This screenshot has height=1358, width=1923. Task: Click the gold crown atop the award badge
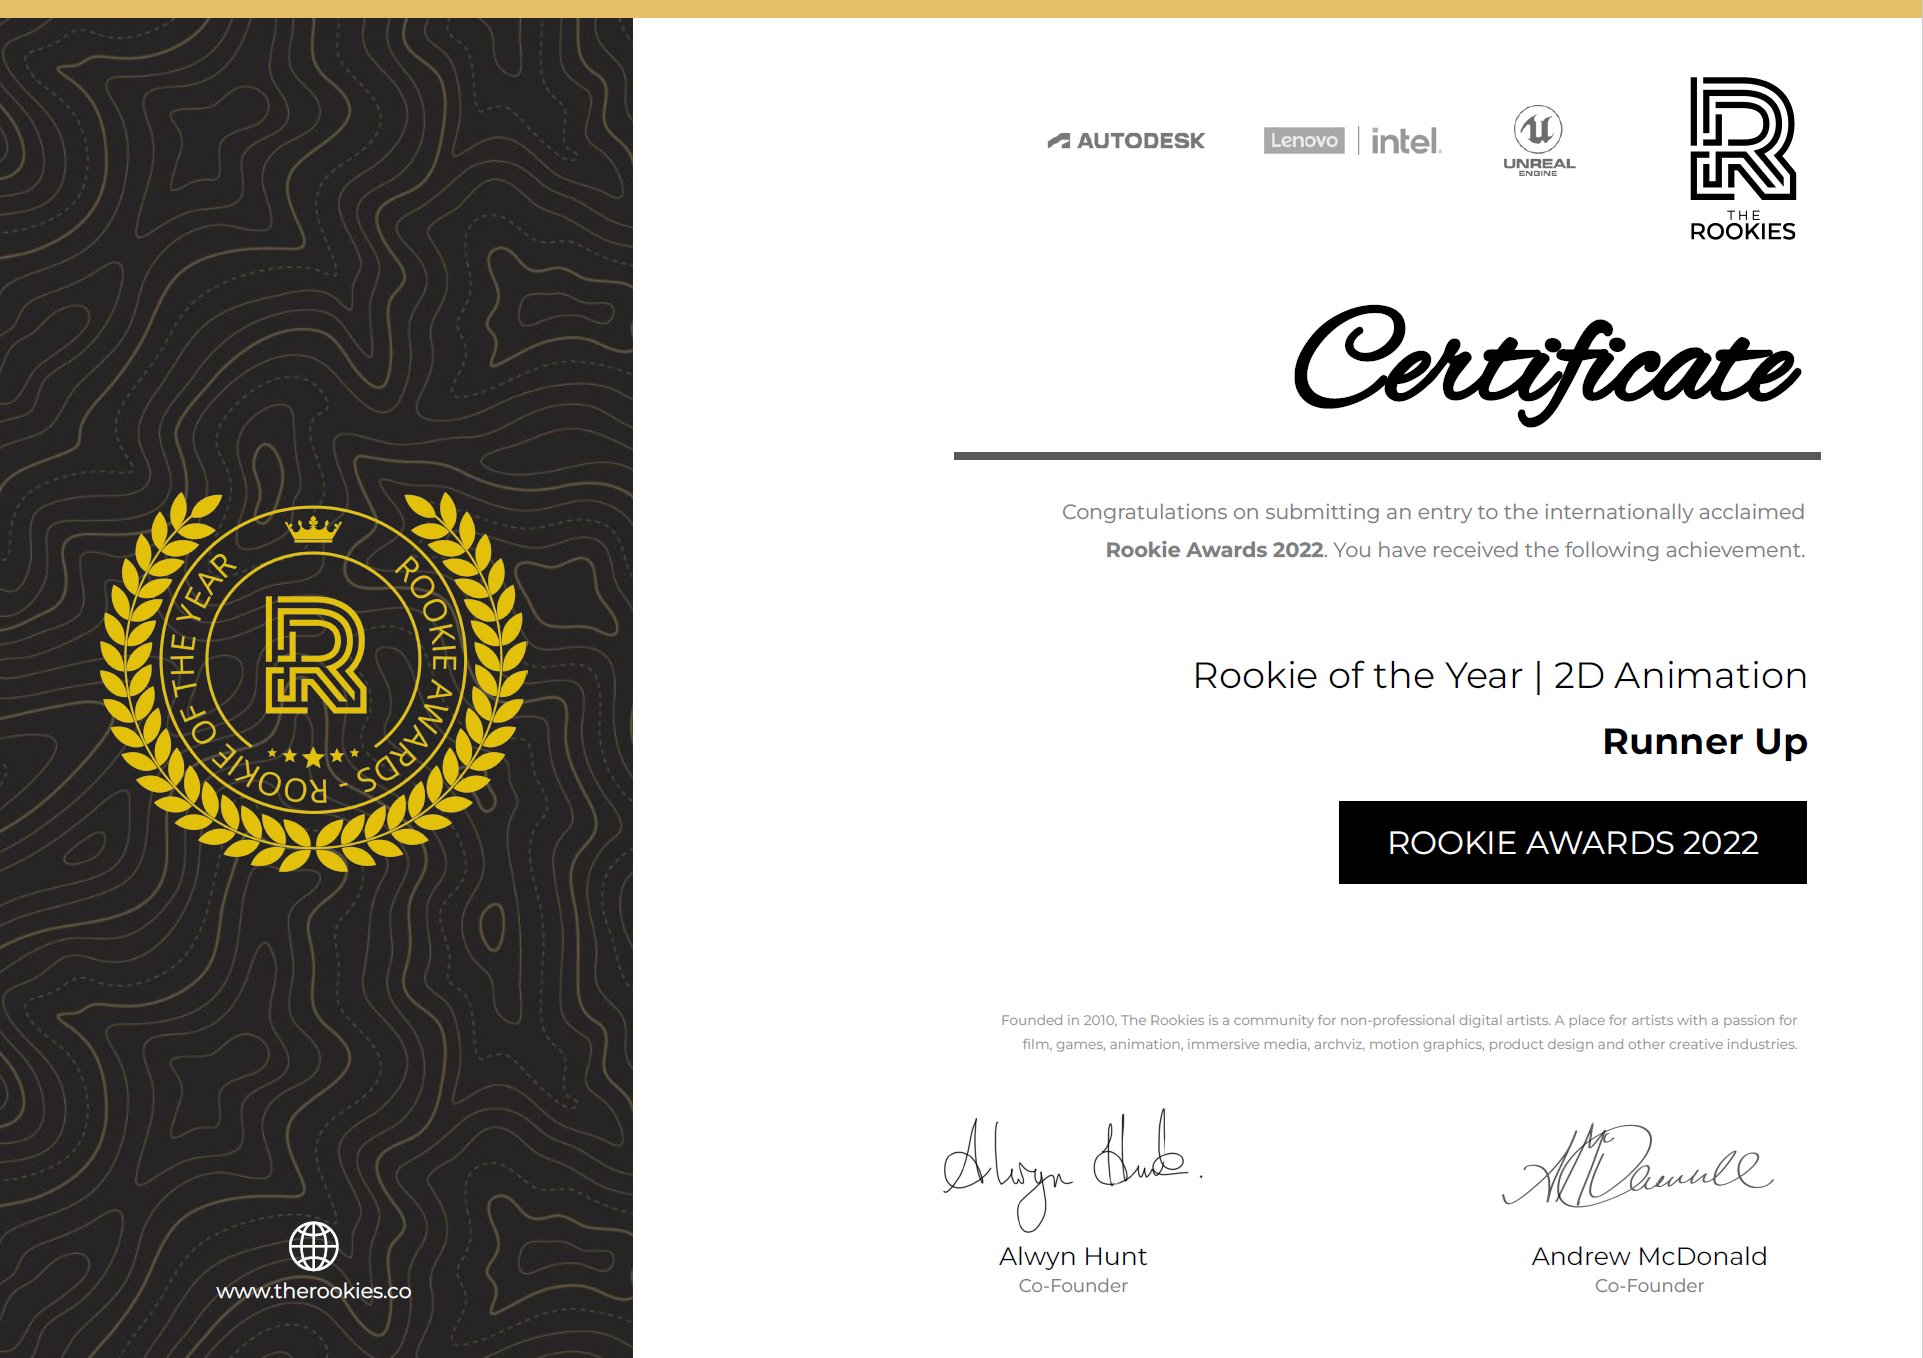314,528
